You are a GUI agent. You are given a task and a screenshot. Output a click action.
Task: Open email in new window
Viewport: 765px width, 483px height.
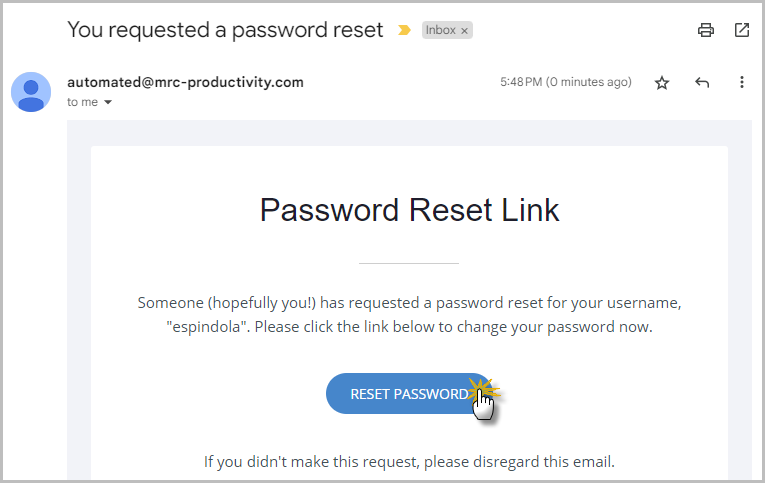742,30
